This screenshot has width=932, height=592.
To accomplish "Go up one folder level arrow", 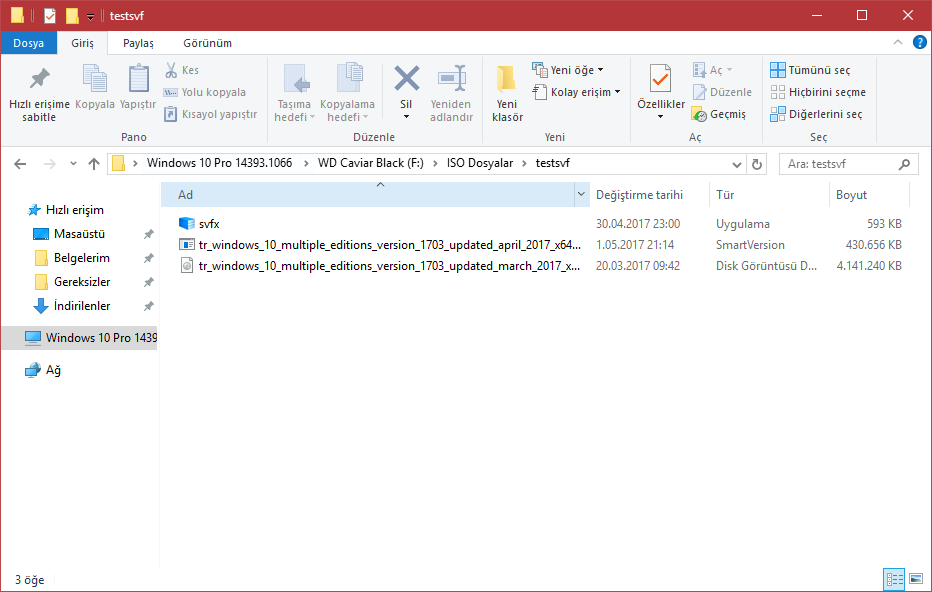I will pyautogui.click(x=93, y=164).
